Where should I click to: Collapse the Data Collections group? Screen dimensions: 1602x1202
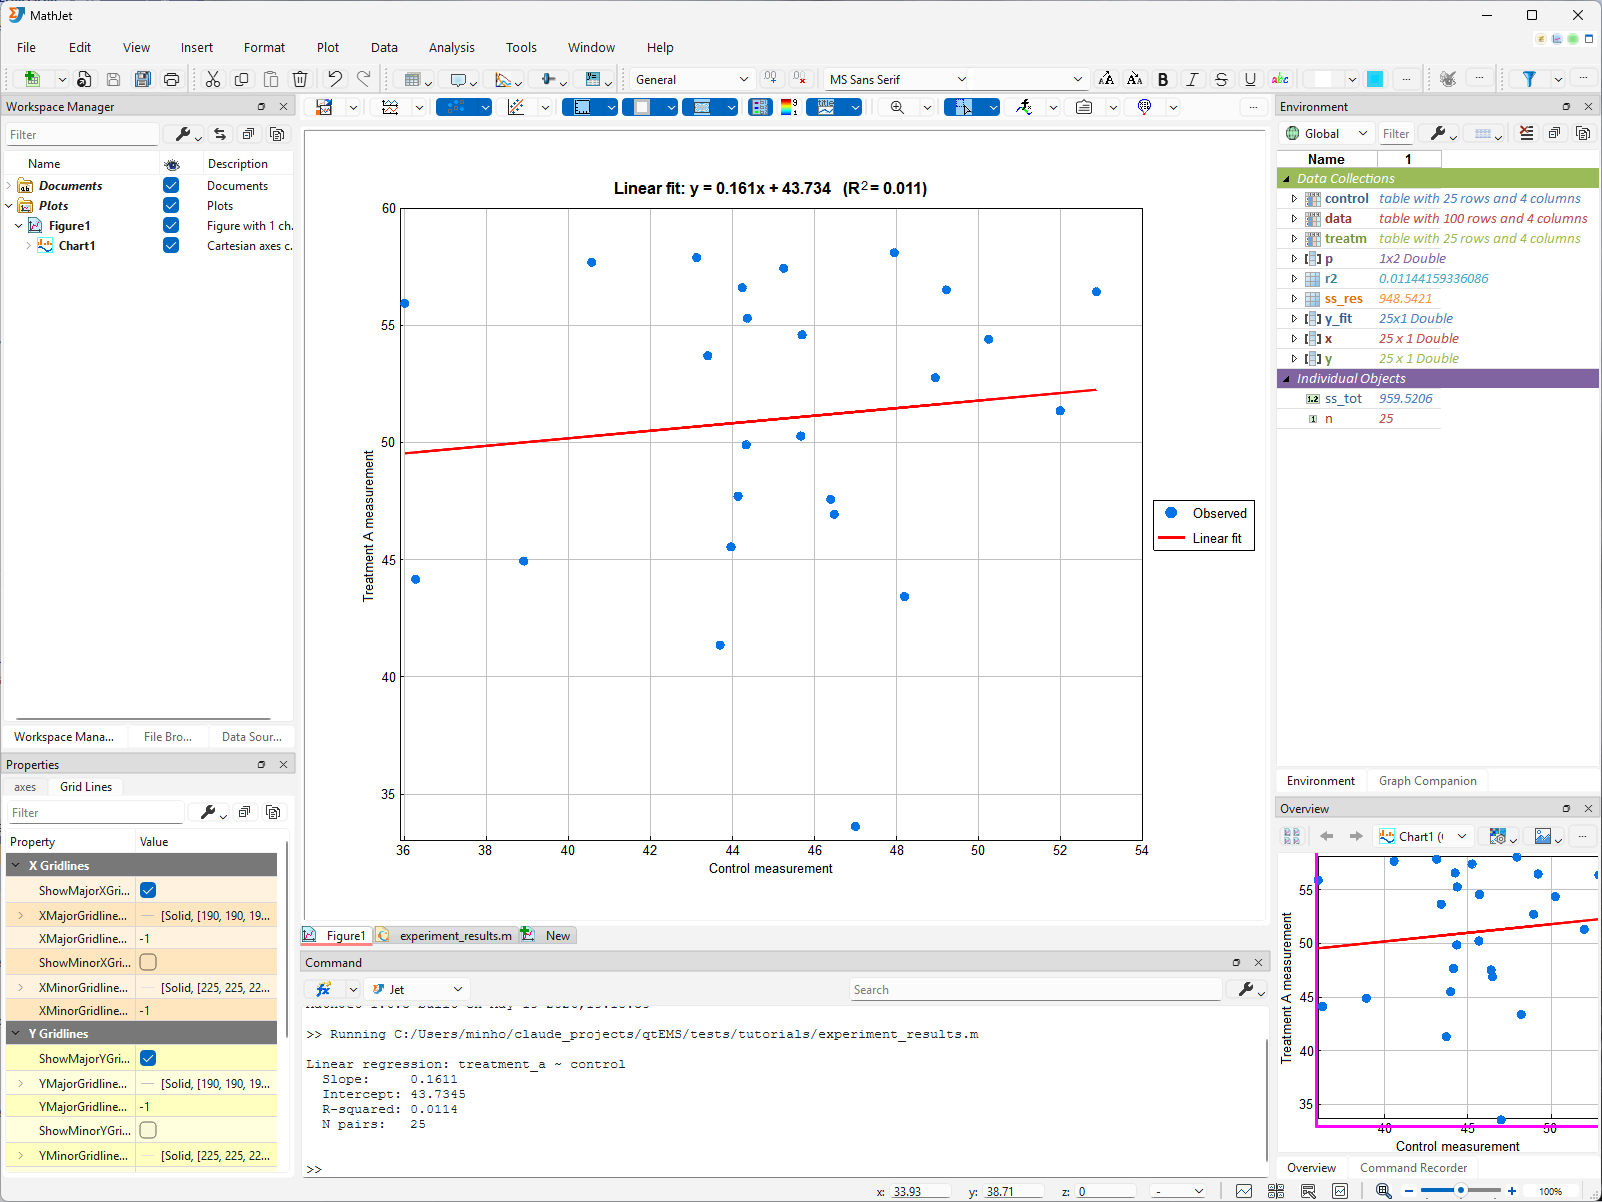pyautogui.click(x=1286, y=178)
